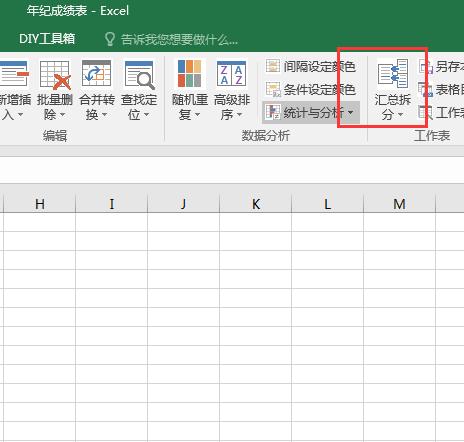The image size is (464, 442).
Task: Click the 汇总拆分 icon
Action: 393,73
